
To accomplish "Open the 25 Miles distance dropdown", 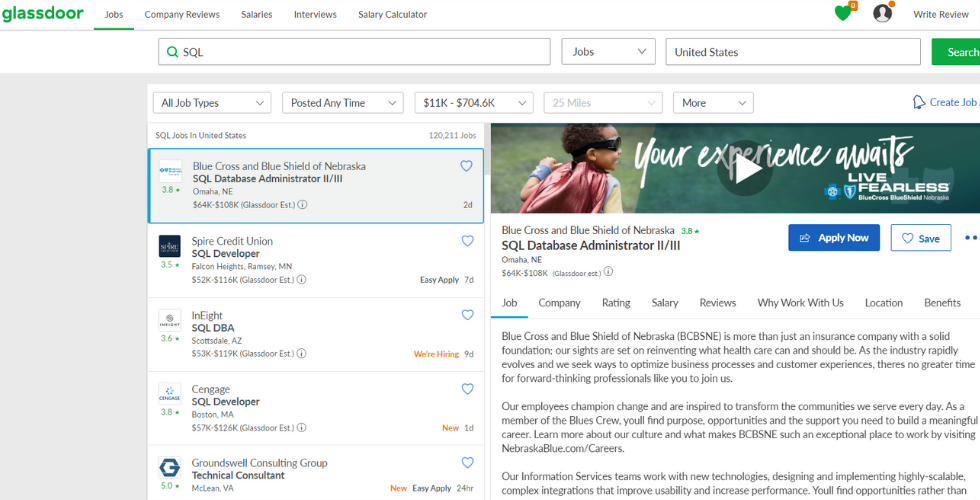I will click(x=603, y=103).
